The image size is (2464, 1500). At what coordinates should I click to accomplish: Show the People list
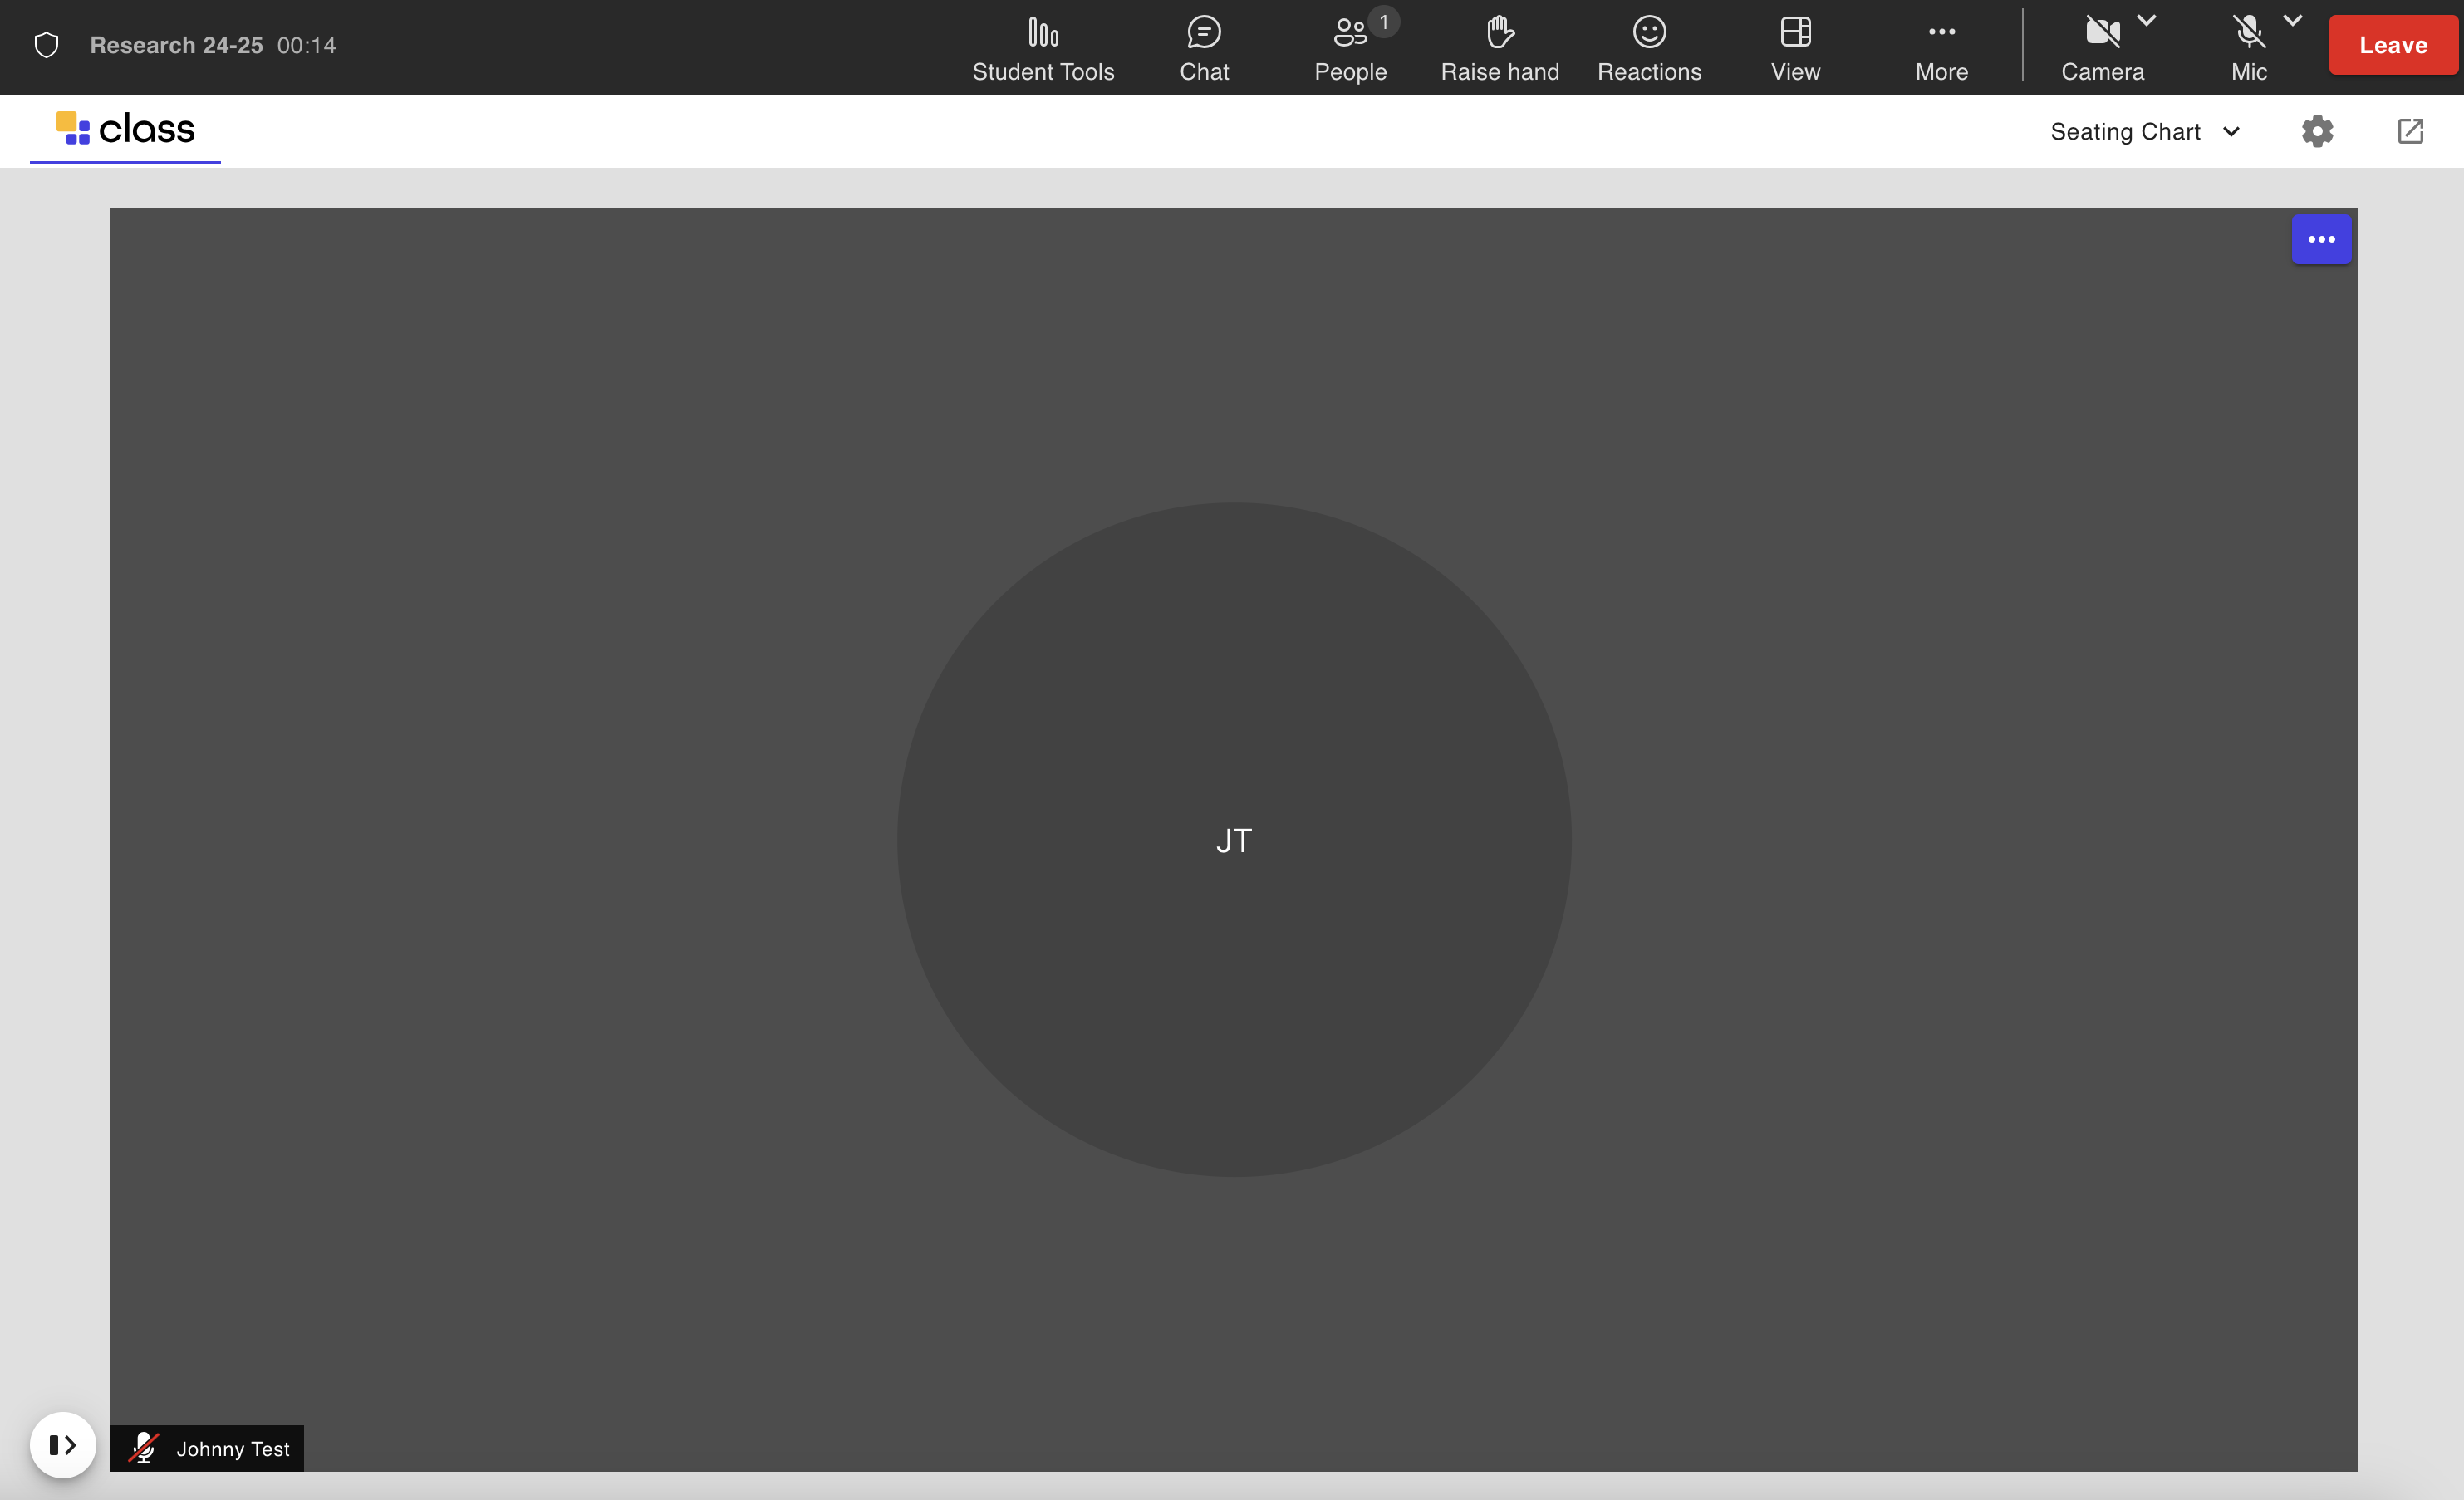click(x=1350, y=47)
